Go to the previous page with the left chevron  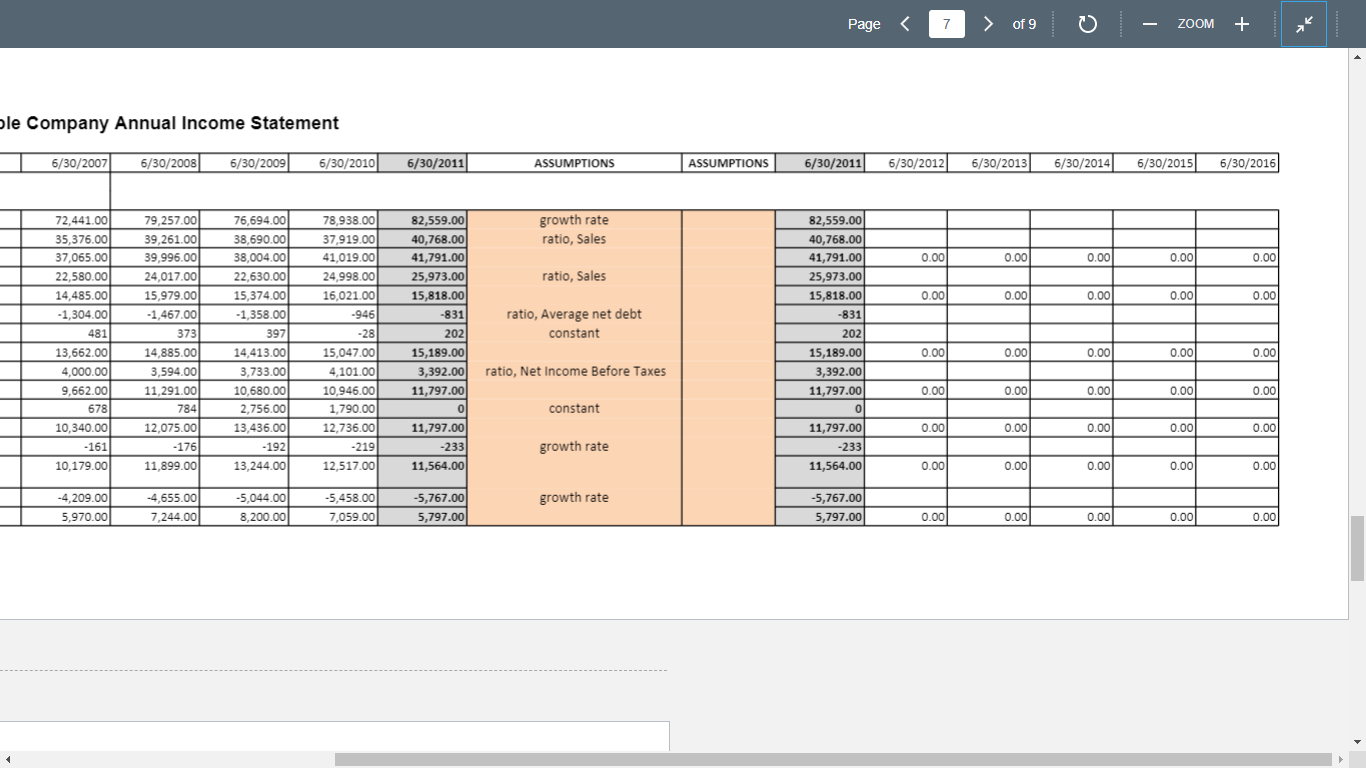905,24
